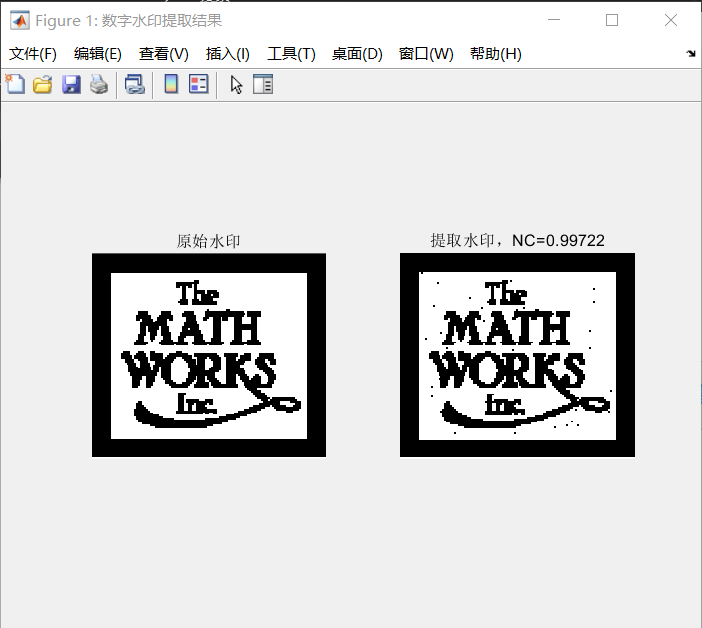This screenshot has width=702, height=628.
Task: Open the 编辑(E) menu
Action: 98,54
